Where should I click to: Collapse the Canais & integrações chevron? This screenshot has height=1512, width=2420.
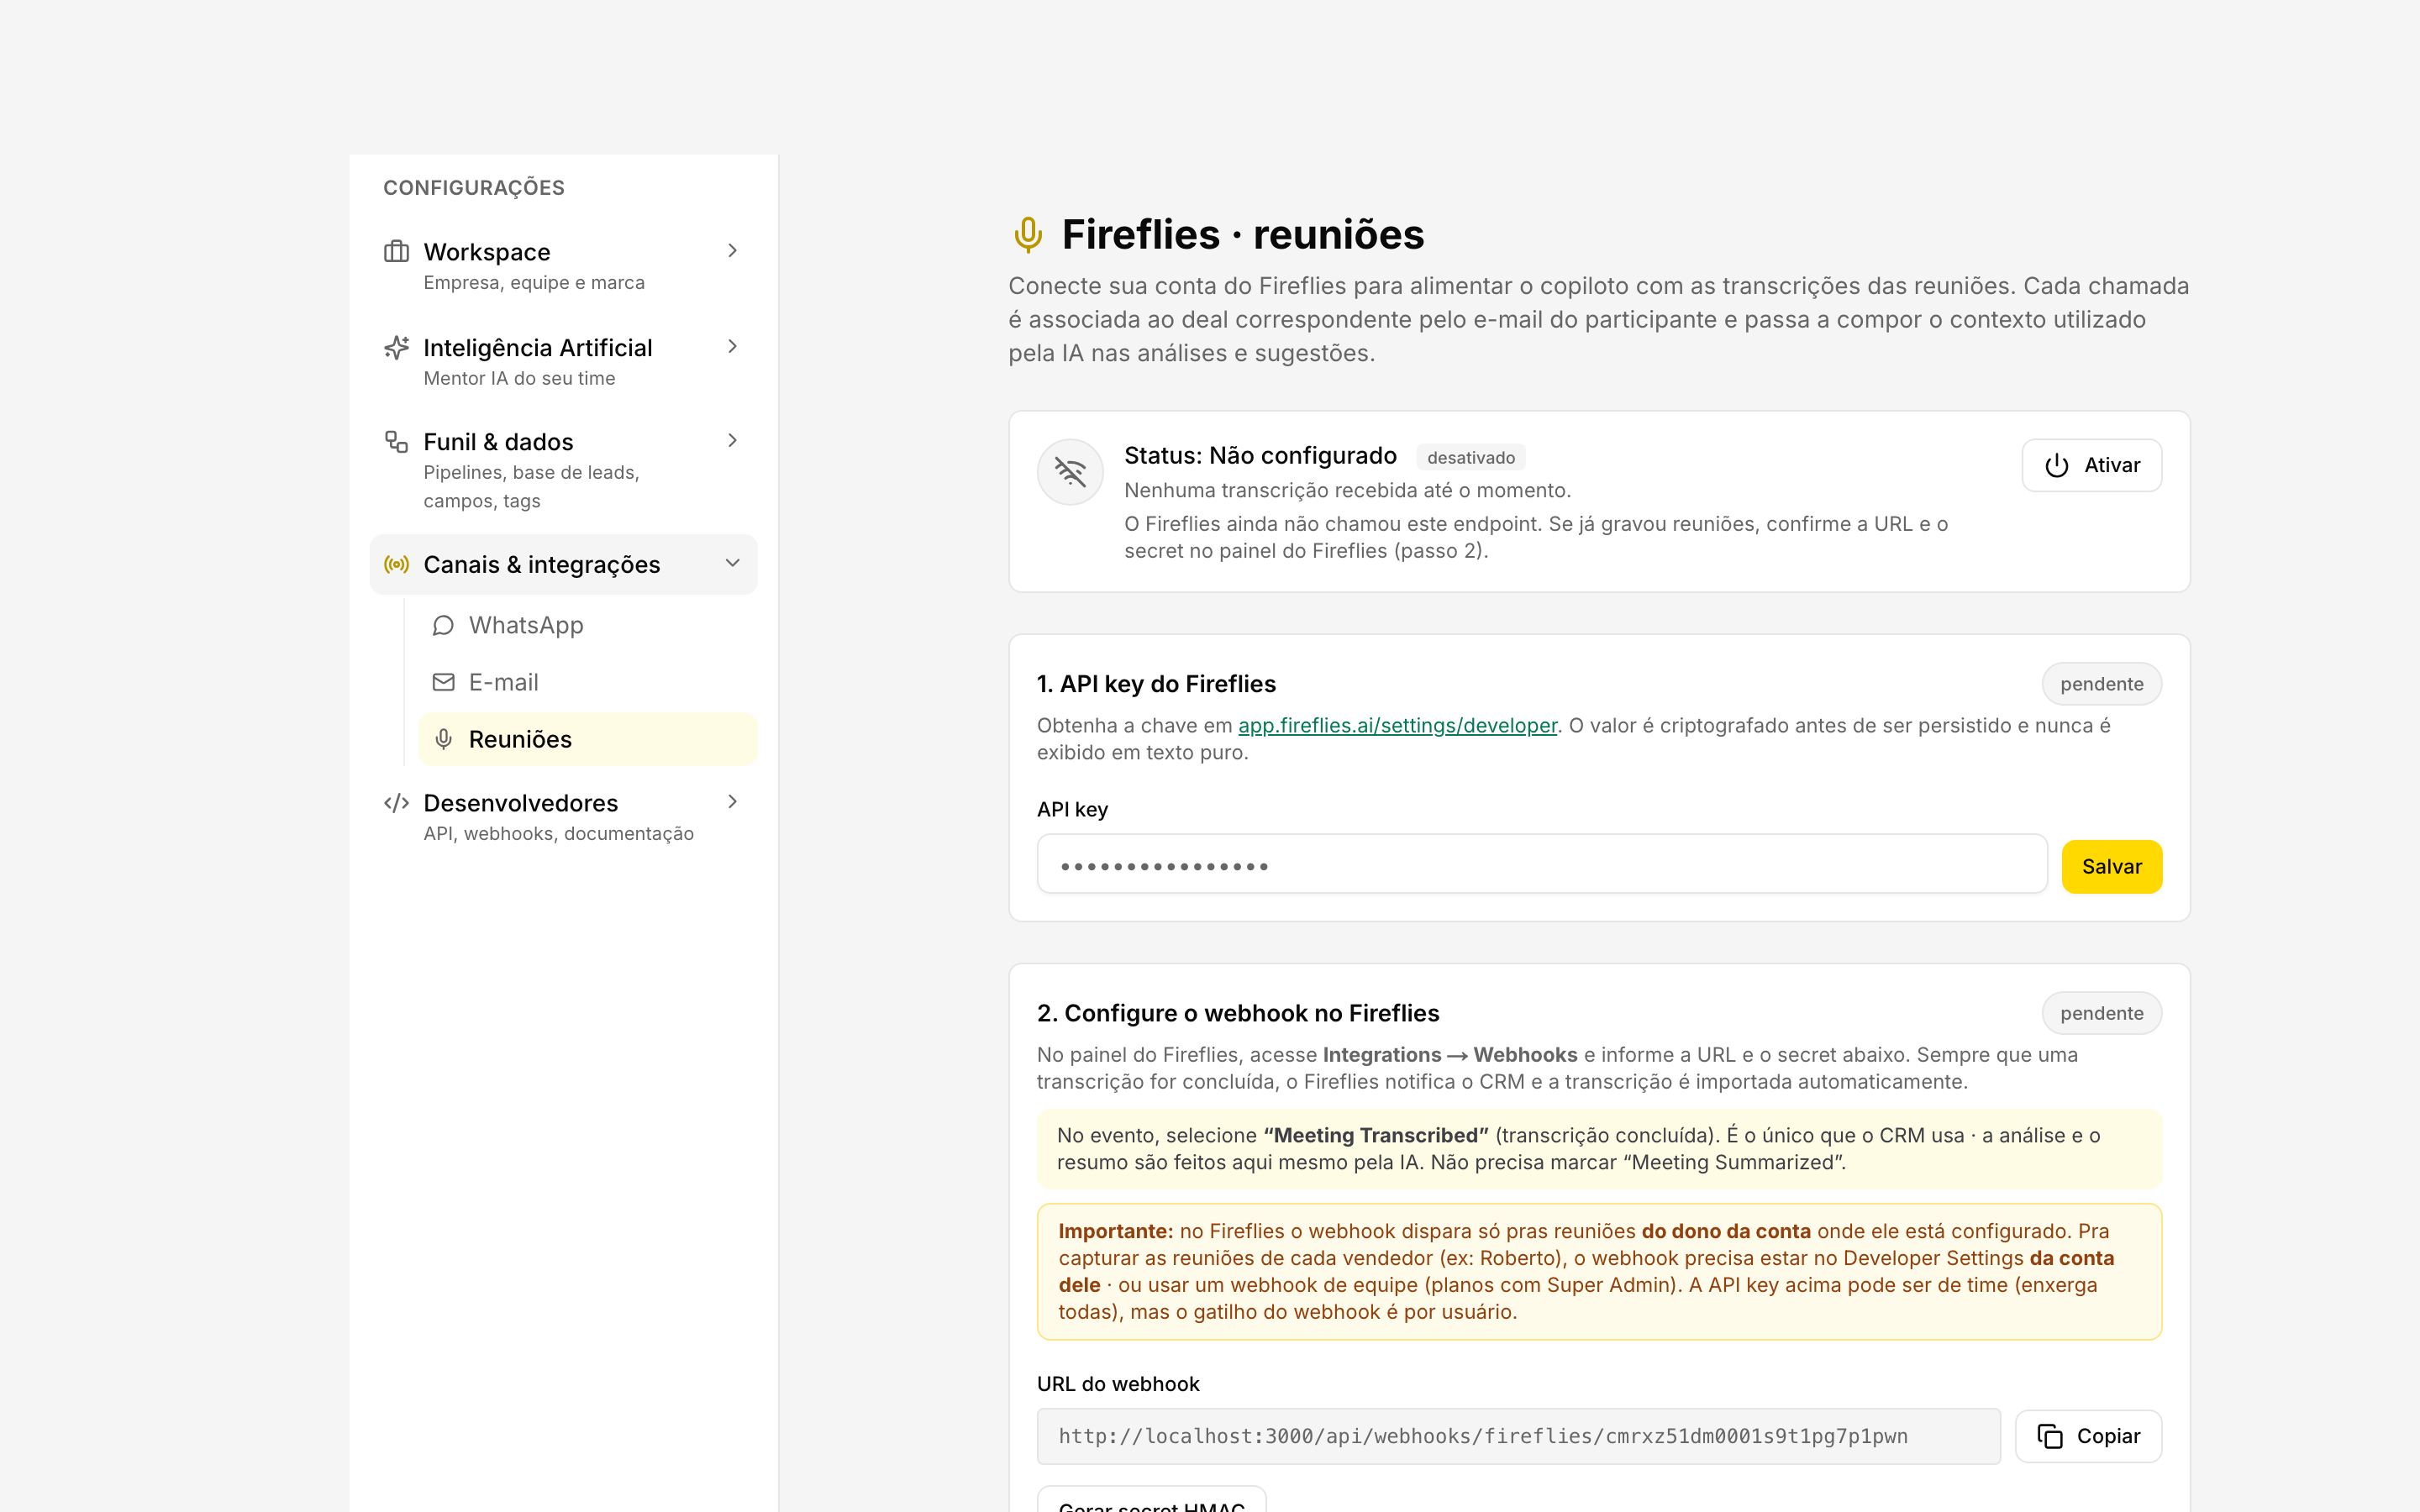click(732, 563)
